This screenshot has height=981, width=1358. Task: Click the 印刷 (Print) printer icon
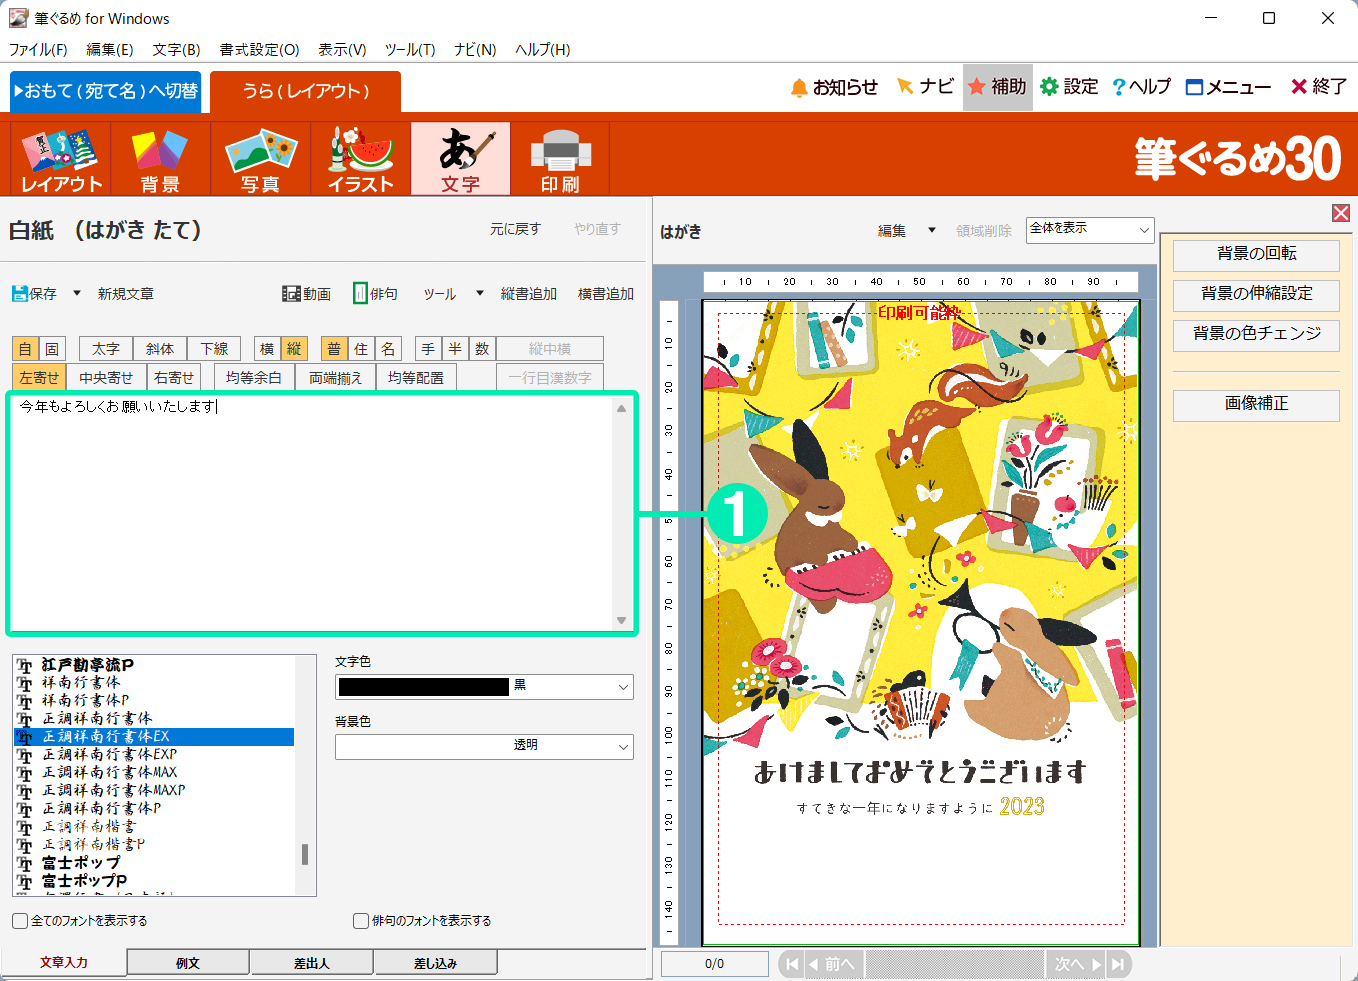pyautogui.click(x=560, y=159)
